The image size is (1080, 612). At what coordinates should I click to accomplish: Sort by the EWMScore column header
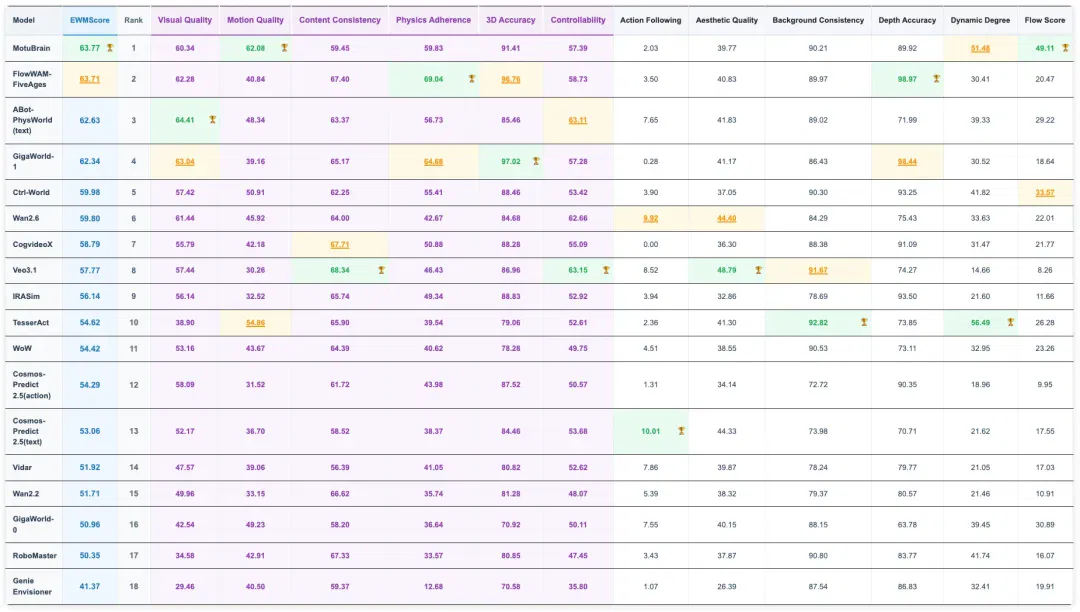[90, 20]
